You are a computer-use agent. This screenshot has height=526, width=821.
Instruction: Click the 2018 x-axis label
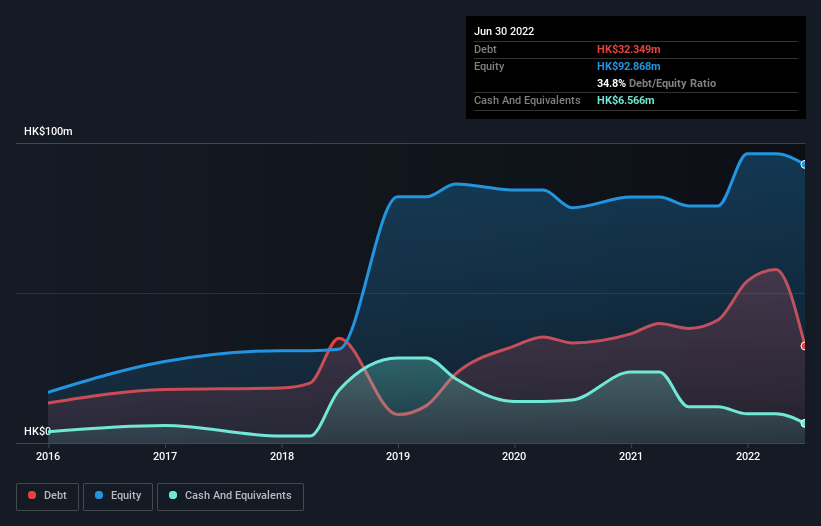[282, 456]
